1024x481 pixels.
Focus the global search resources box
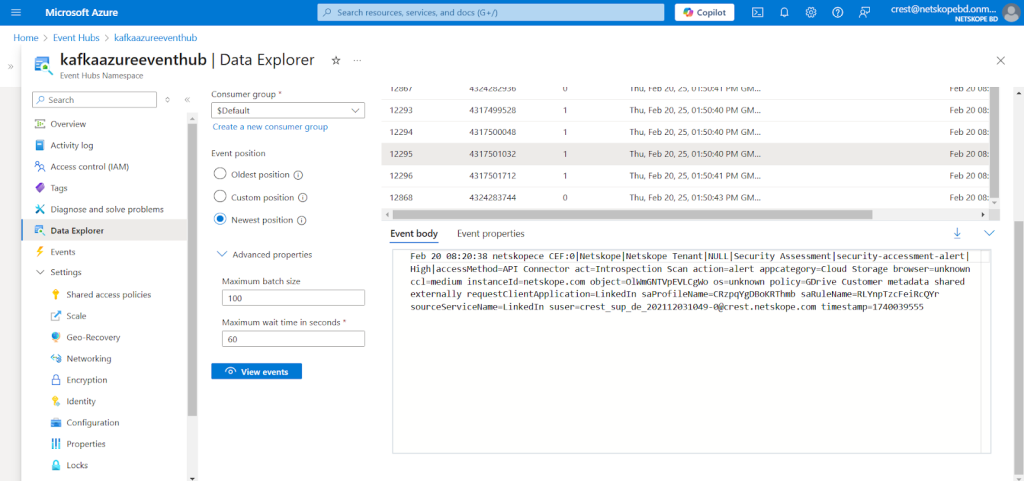490,12
